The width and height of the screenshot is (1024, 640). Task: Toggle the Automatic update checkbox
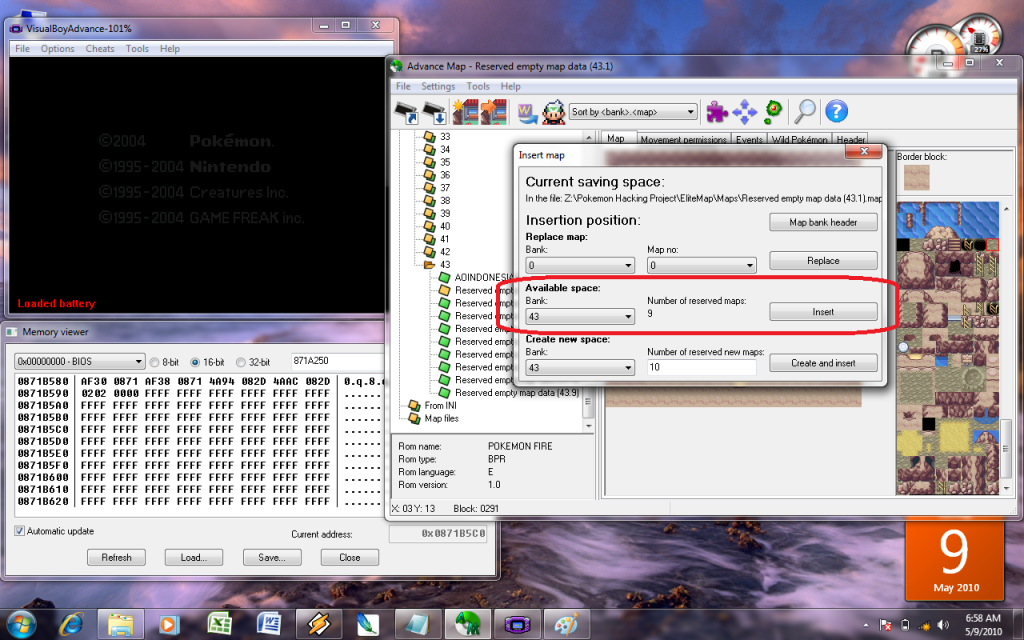20,531
